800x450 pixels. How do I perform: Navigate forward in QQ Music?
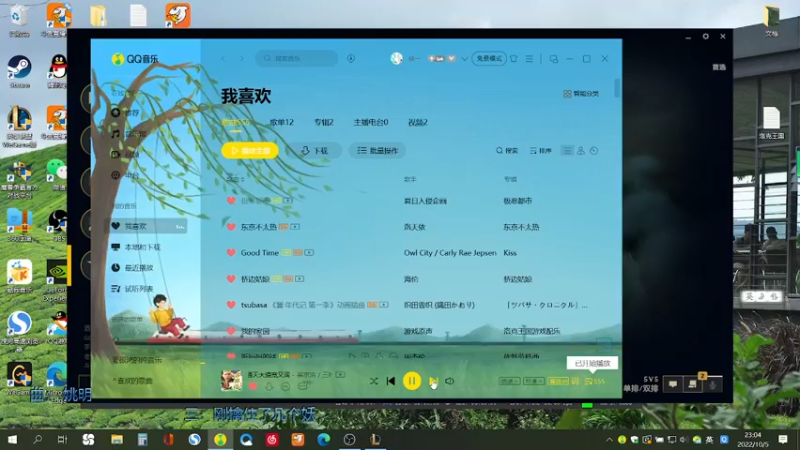tap(242, 59)
